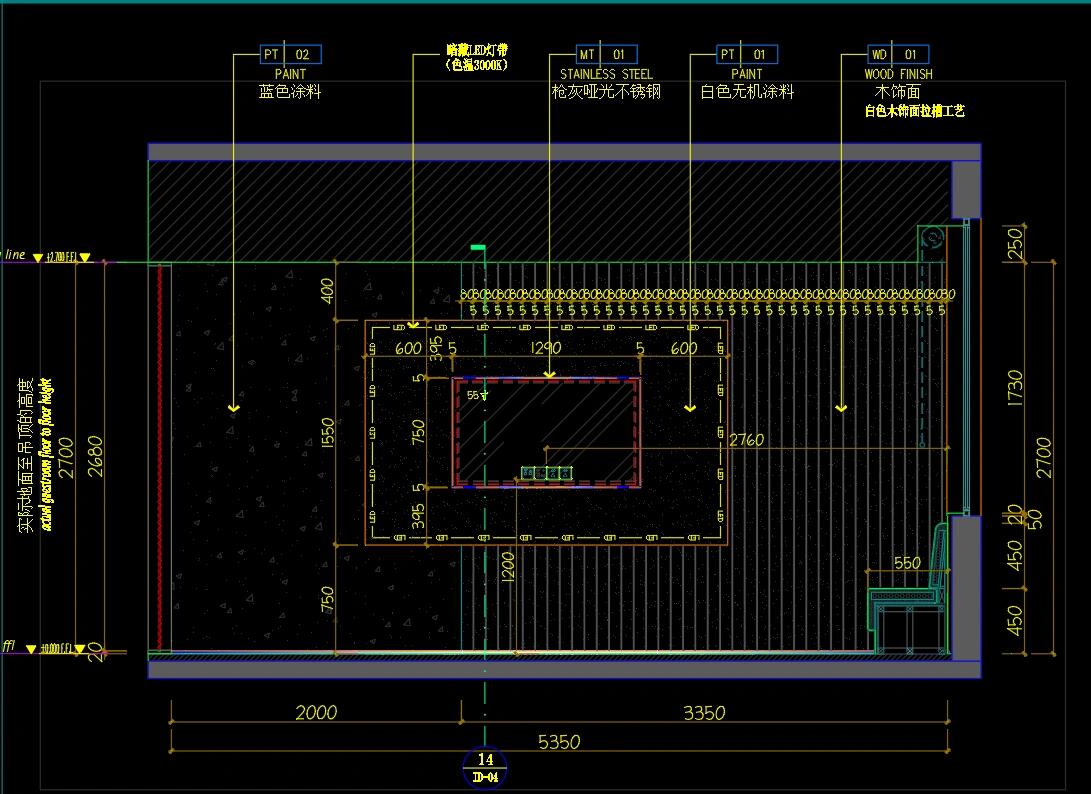Select the 1730 vertical dimension on right
Screen dimensions: 1091x794
[1016, 389]
